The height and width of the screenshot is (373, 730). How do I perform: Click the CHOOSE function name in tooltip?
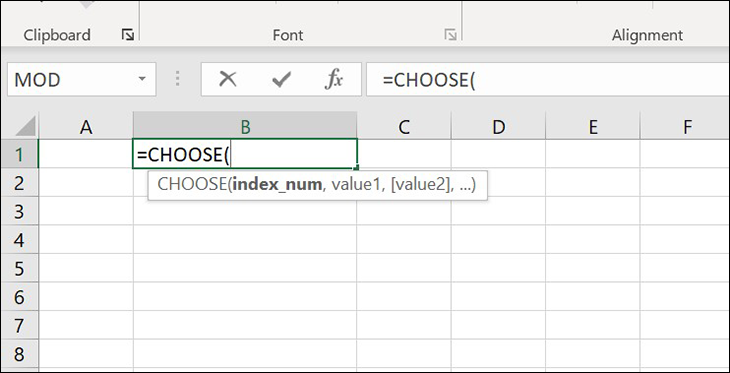[191, 184]
